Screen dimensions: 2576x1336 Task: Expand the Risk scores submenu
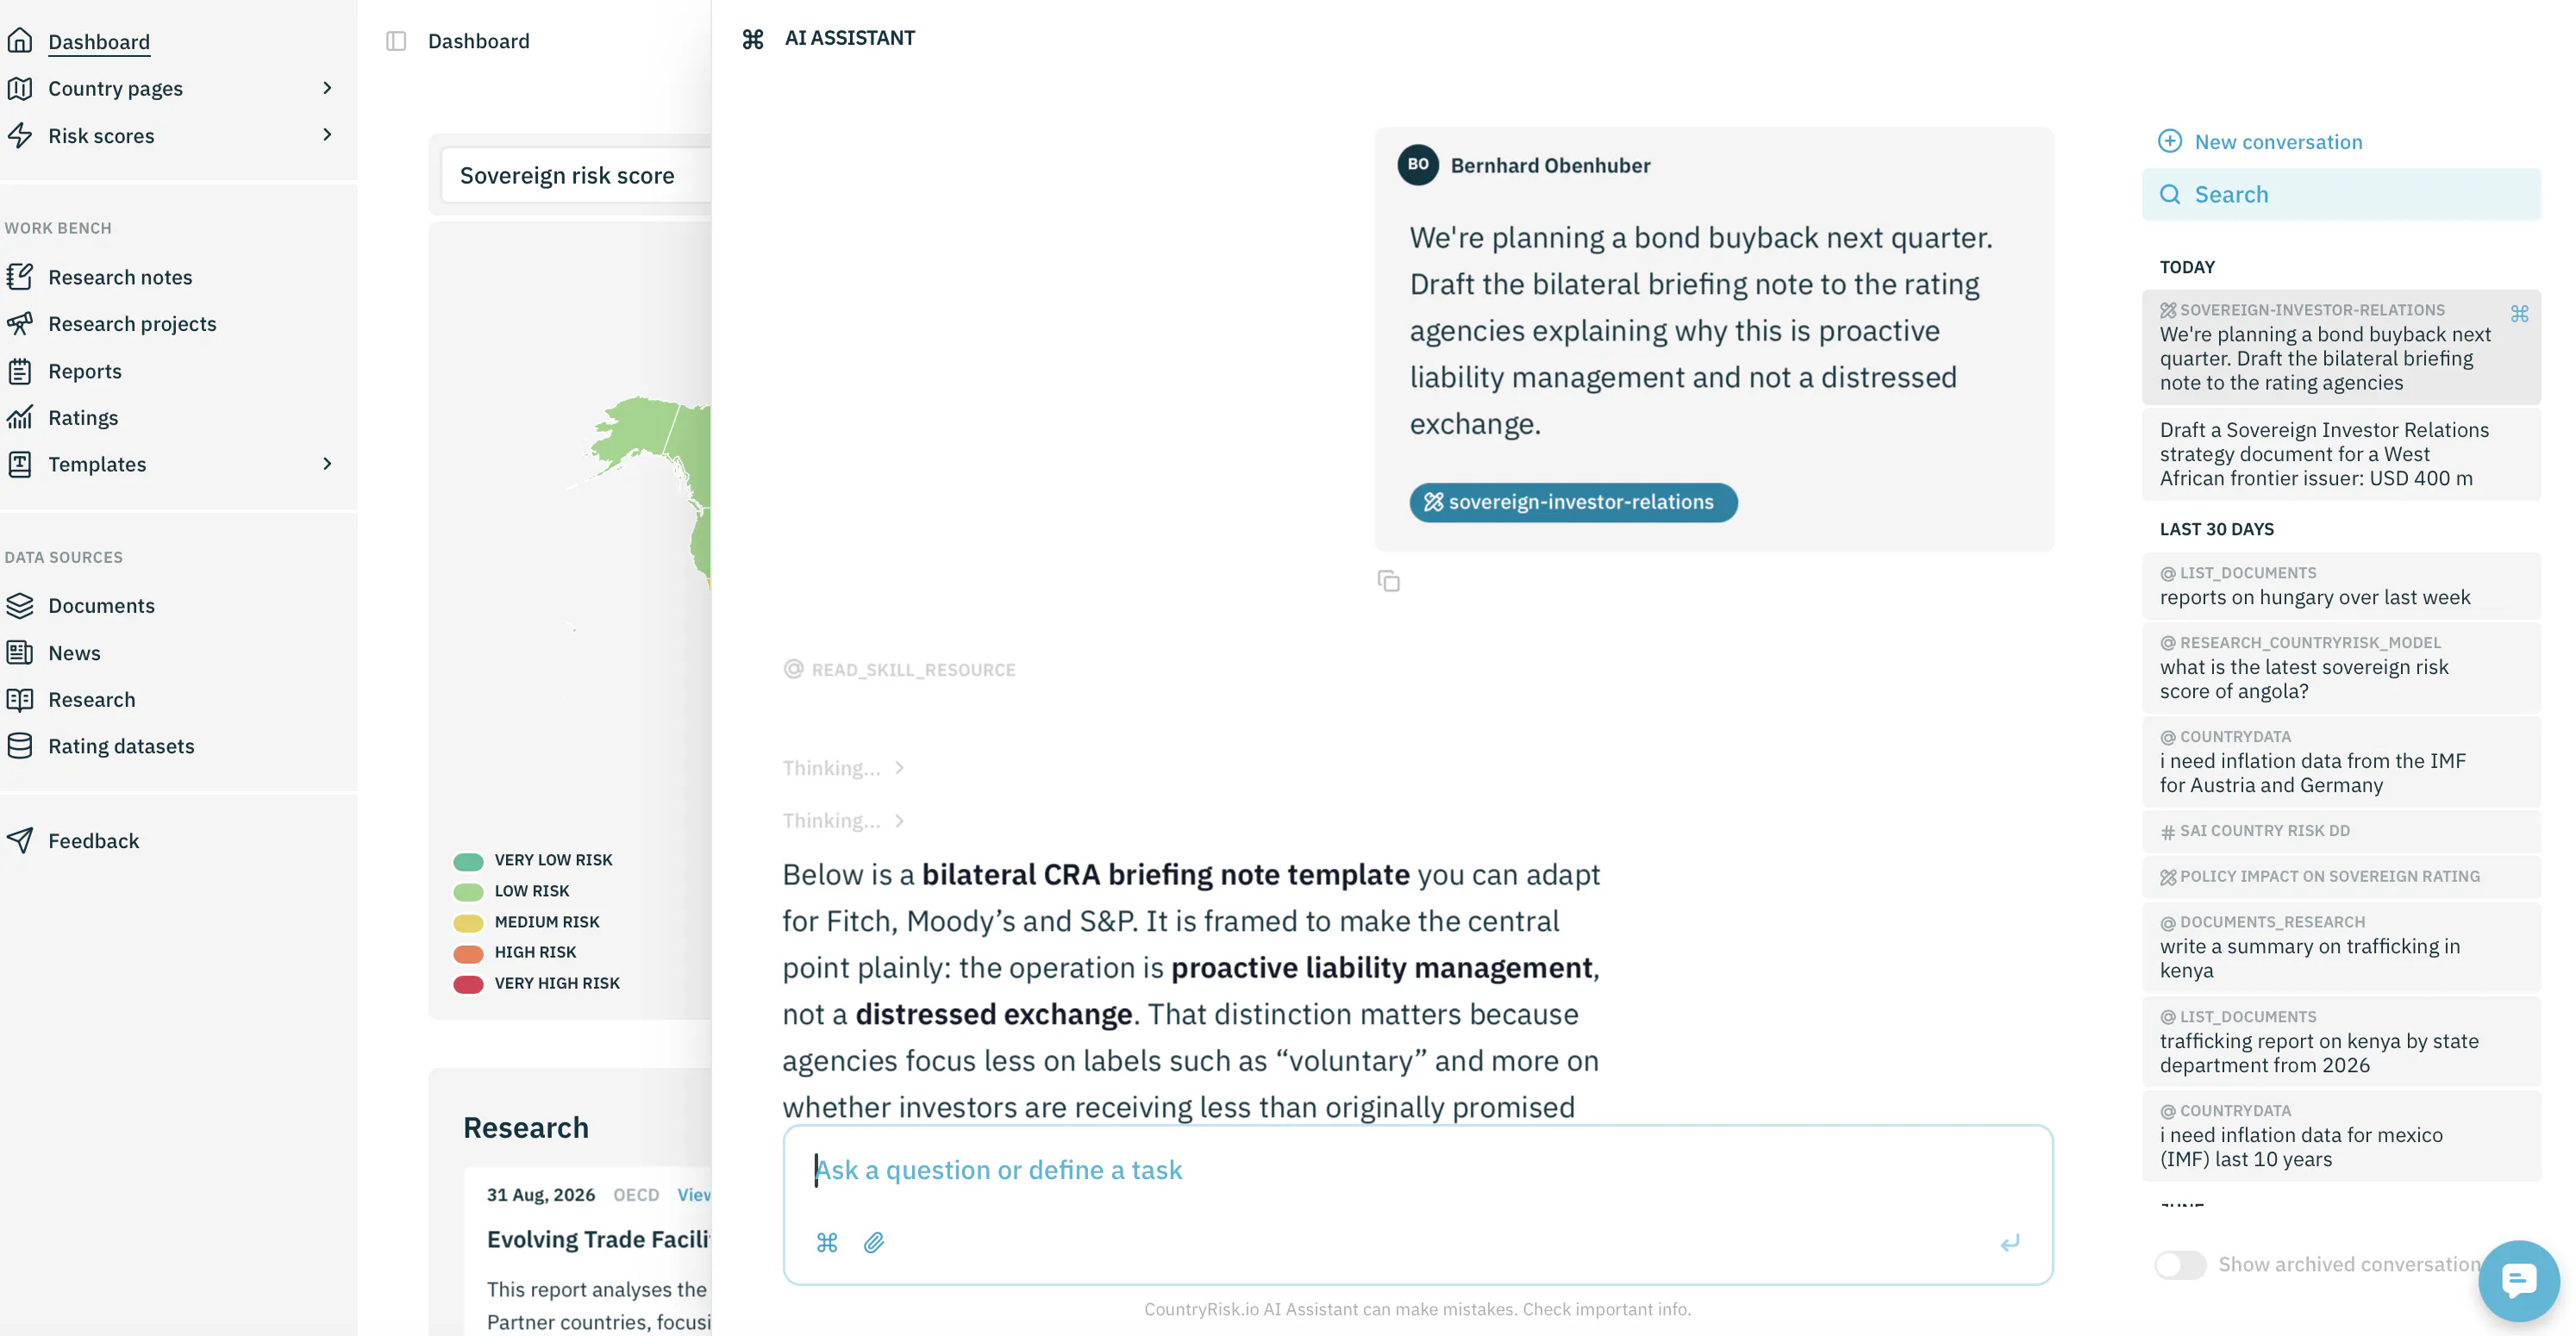coord(327,135)
